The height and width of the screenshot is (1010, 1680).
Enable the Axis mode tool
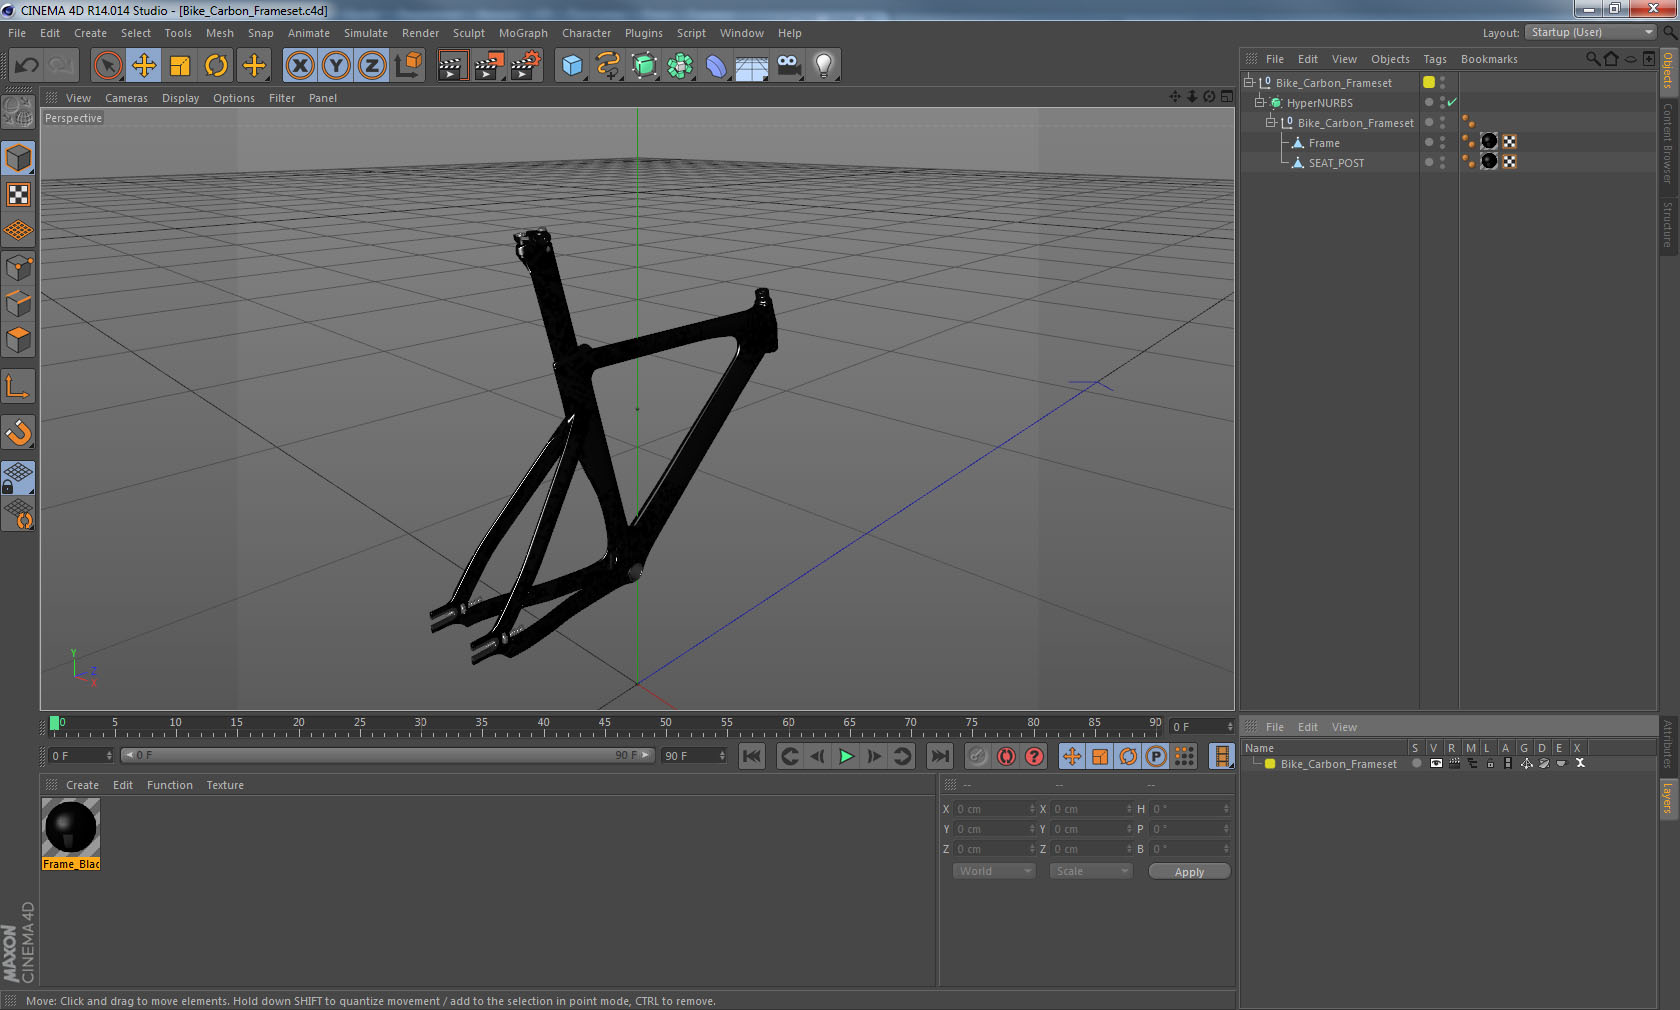[18, 386]
